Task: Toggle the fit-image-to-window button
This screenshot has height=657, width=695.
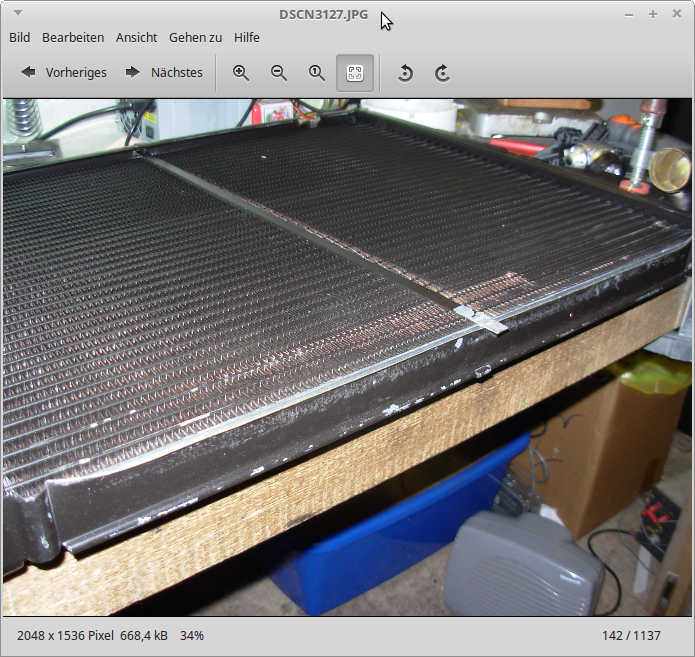Action: [355, 73]
